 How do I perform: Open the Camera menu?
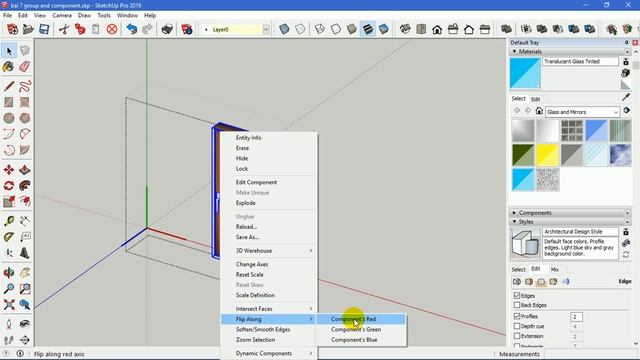[x=62, y=16]
